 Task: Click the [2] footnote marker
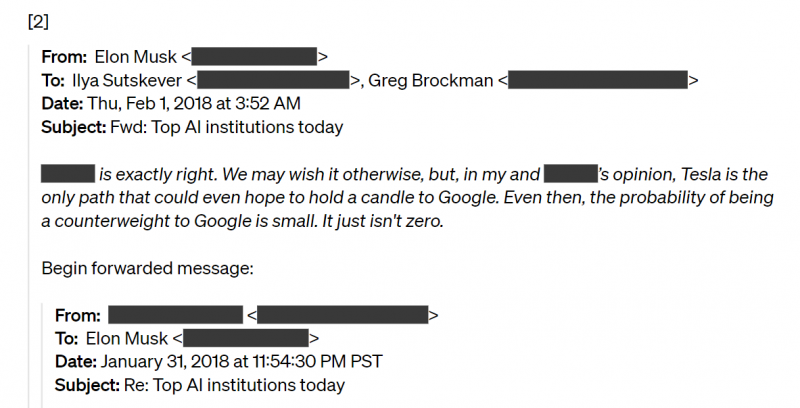pos(38,22)
